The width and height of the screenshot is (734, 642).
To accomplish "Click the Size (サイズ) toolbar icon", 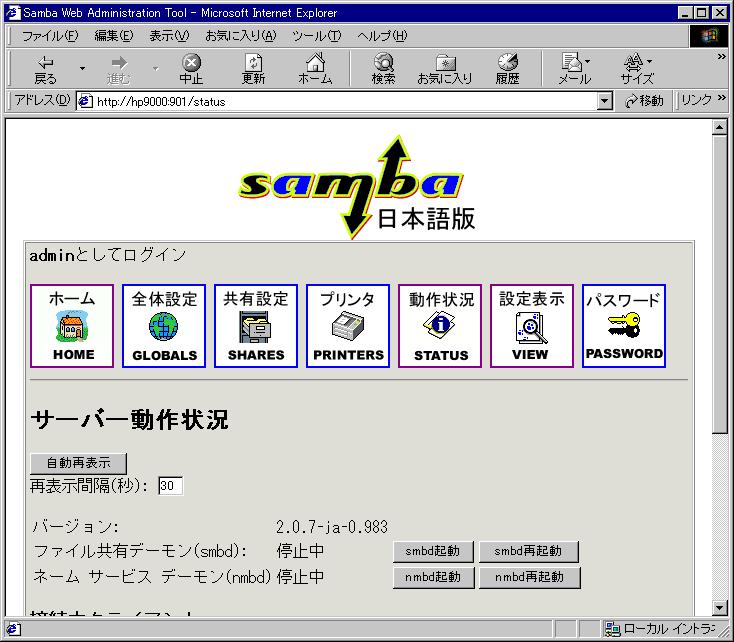I will (637, 69).
